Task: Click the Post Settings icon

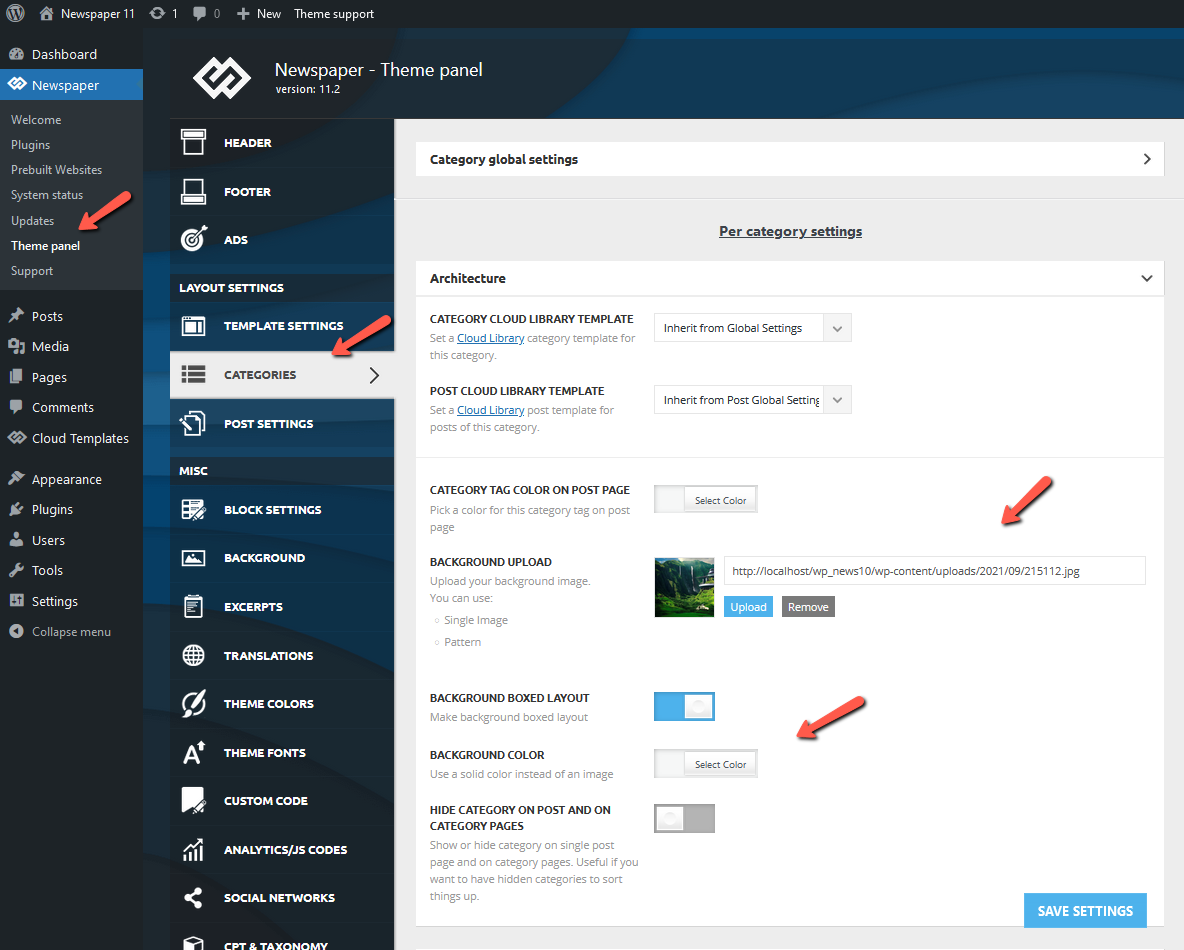Action: pyautogui.click(x=193, y=424)
